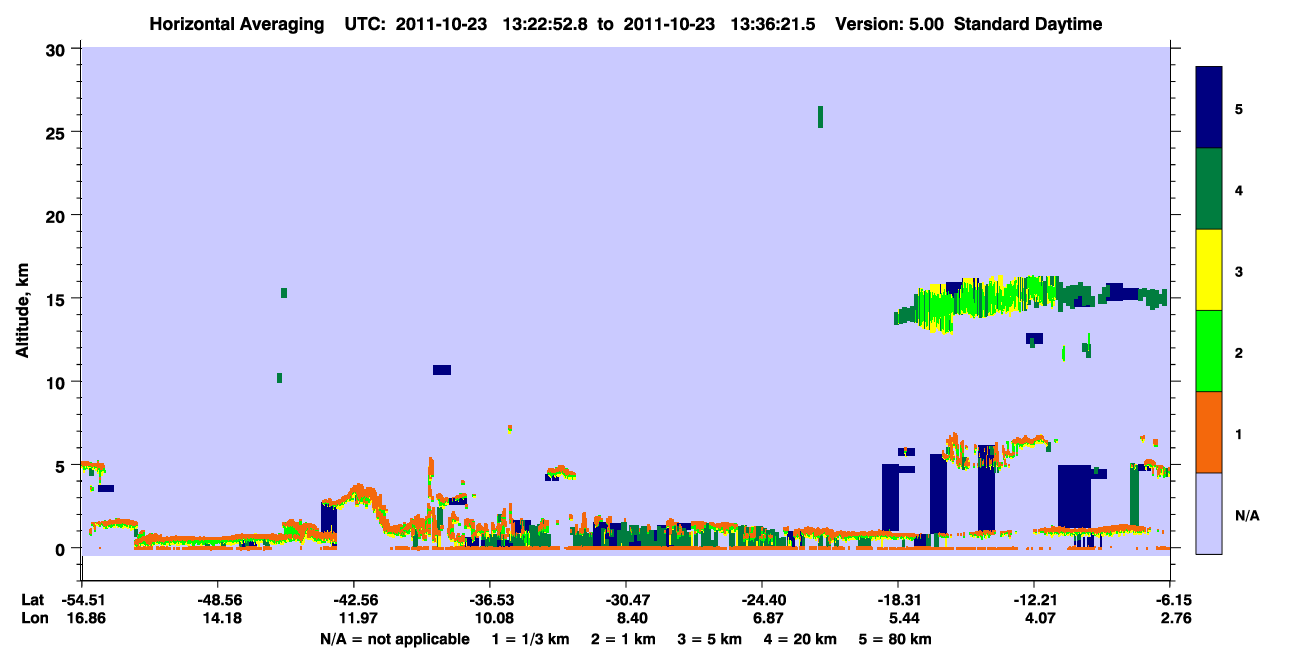
Task: Click the y-axis tick label 25
Action: [x=58, y=132]
